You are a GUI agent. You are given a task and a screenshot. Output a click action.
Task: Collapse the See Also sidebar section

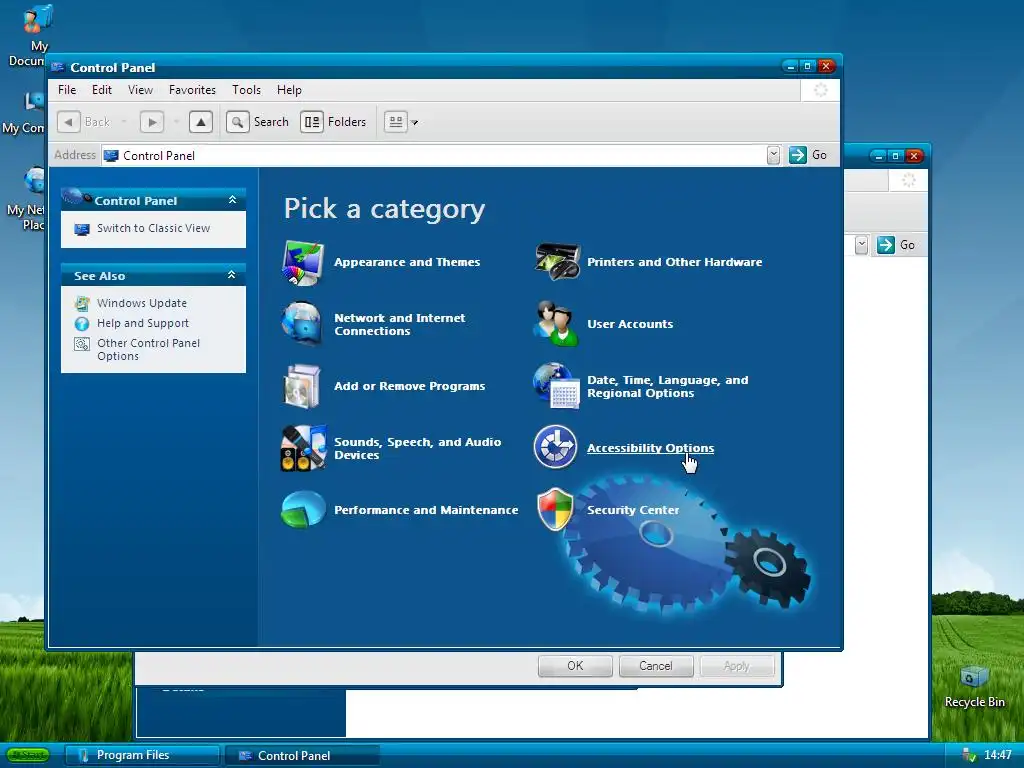click(231, 275)
